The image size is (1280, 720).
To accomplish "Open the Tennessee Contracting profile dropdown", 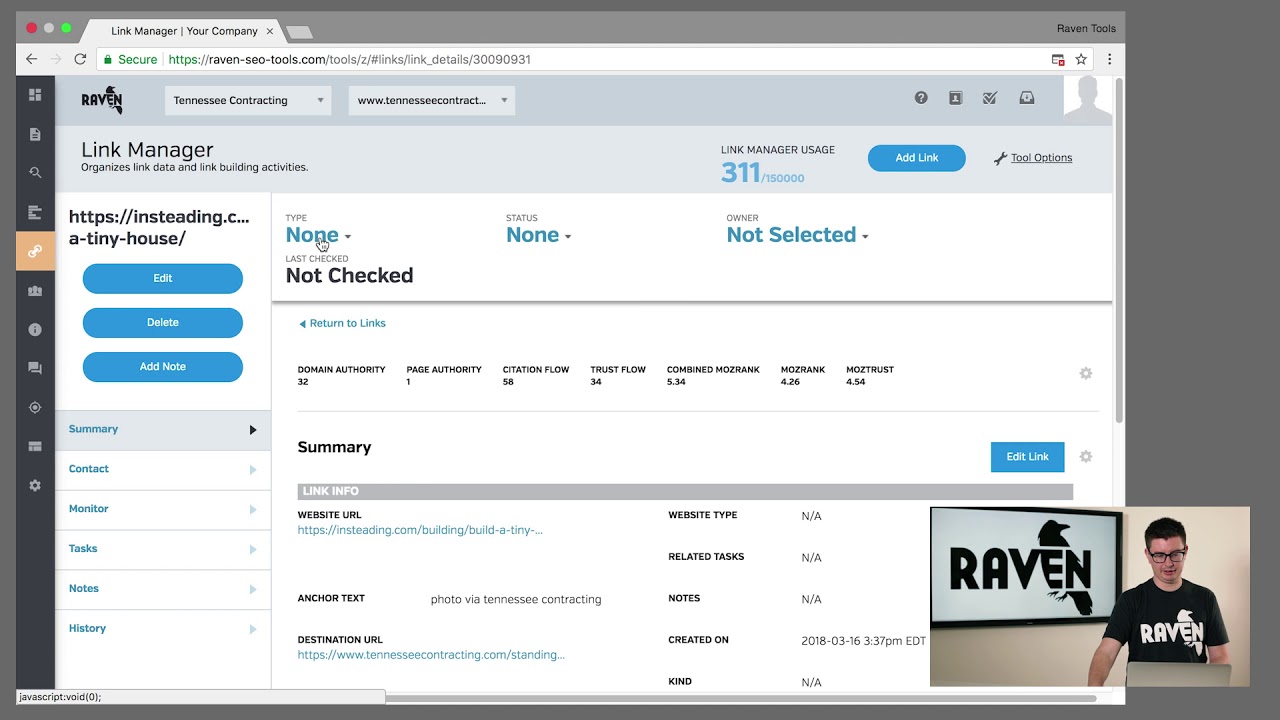I will (x=248, y=100).
